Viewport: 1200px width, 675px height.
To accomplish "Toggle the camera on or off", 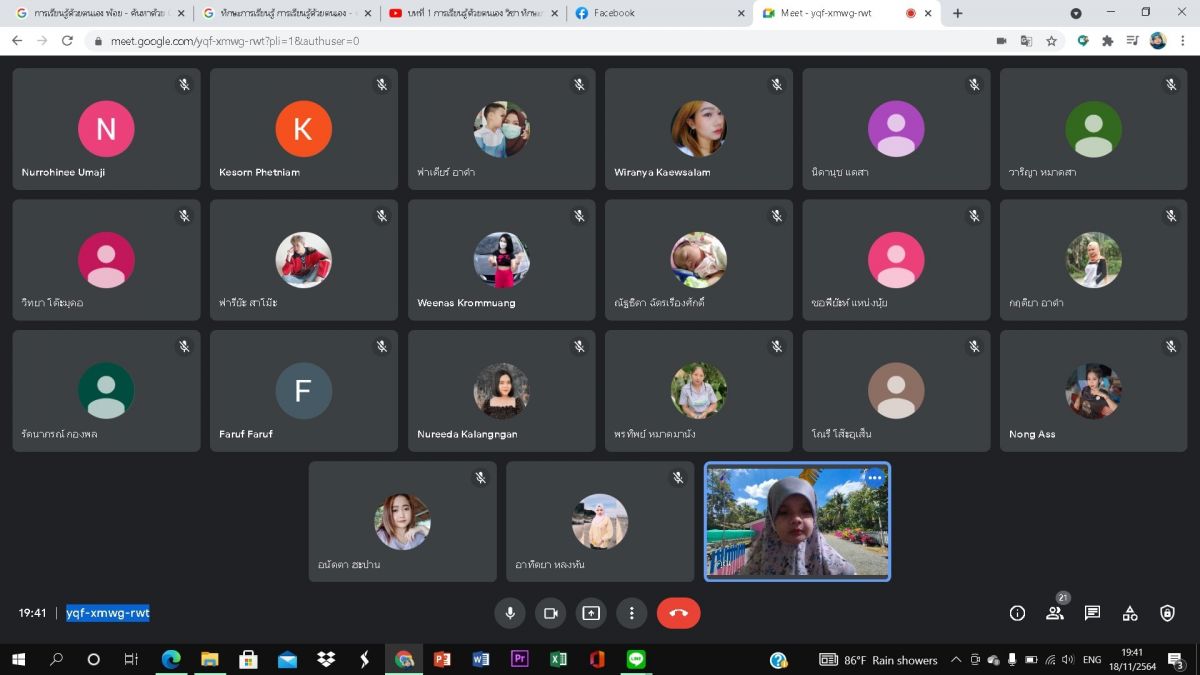I will coord(550,613).
